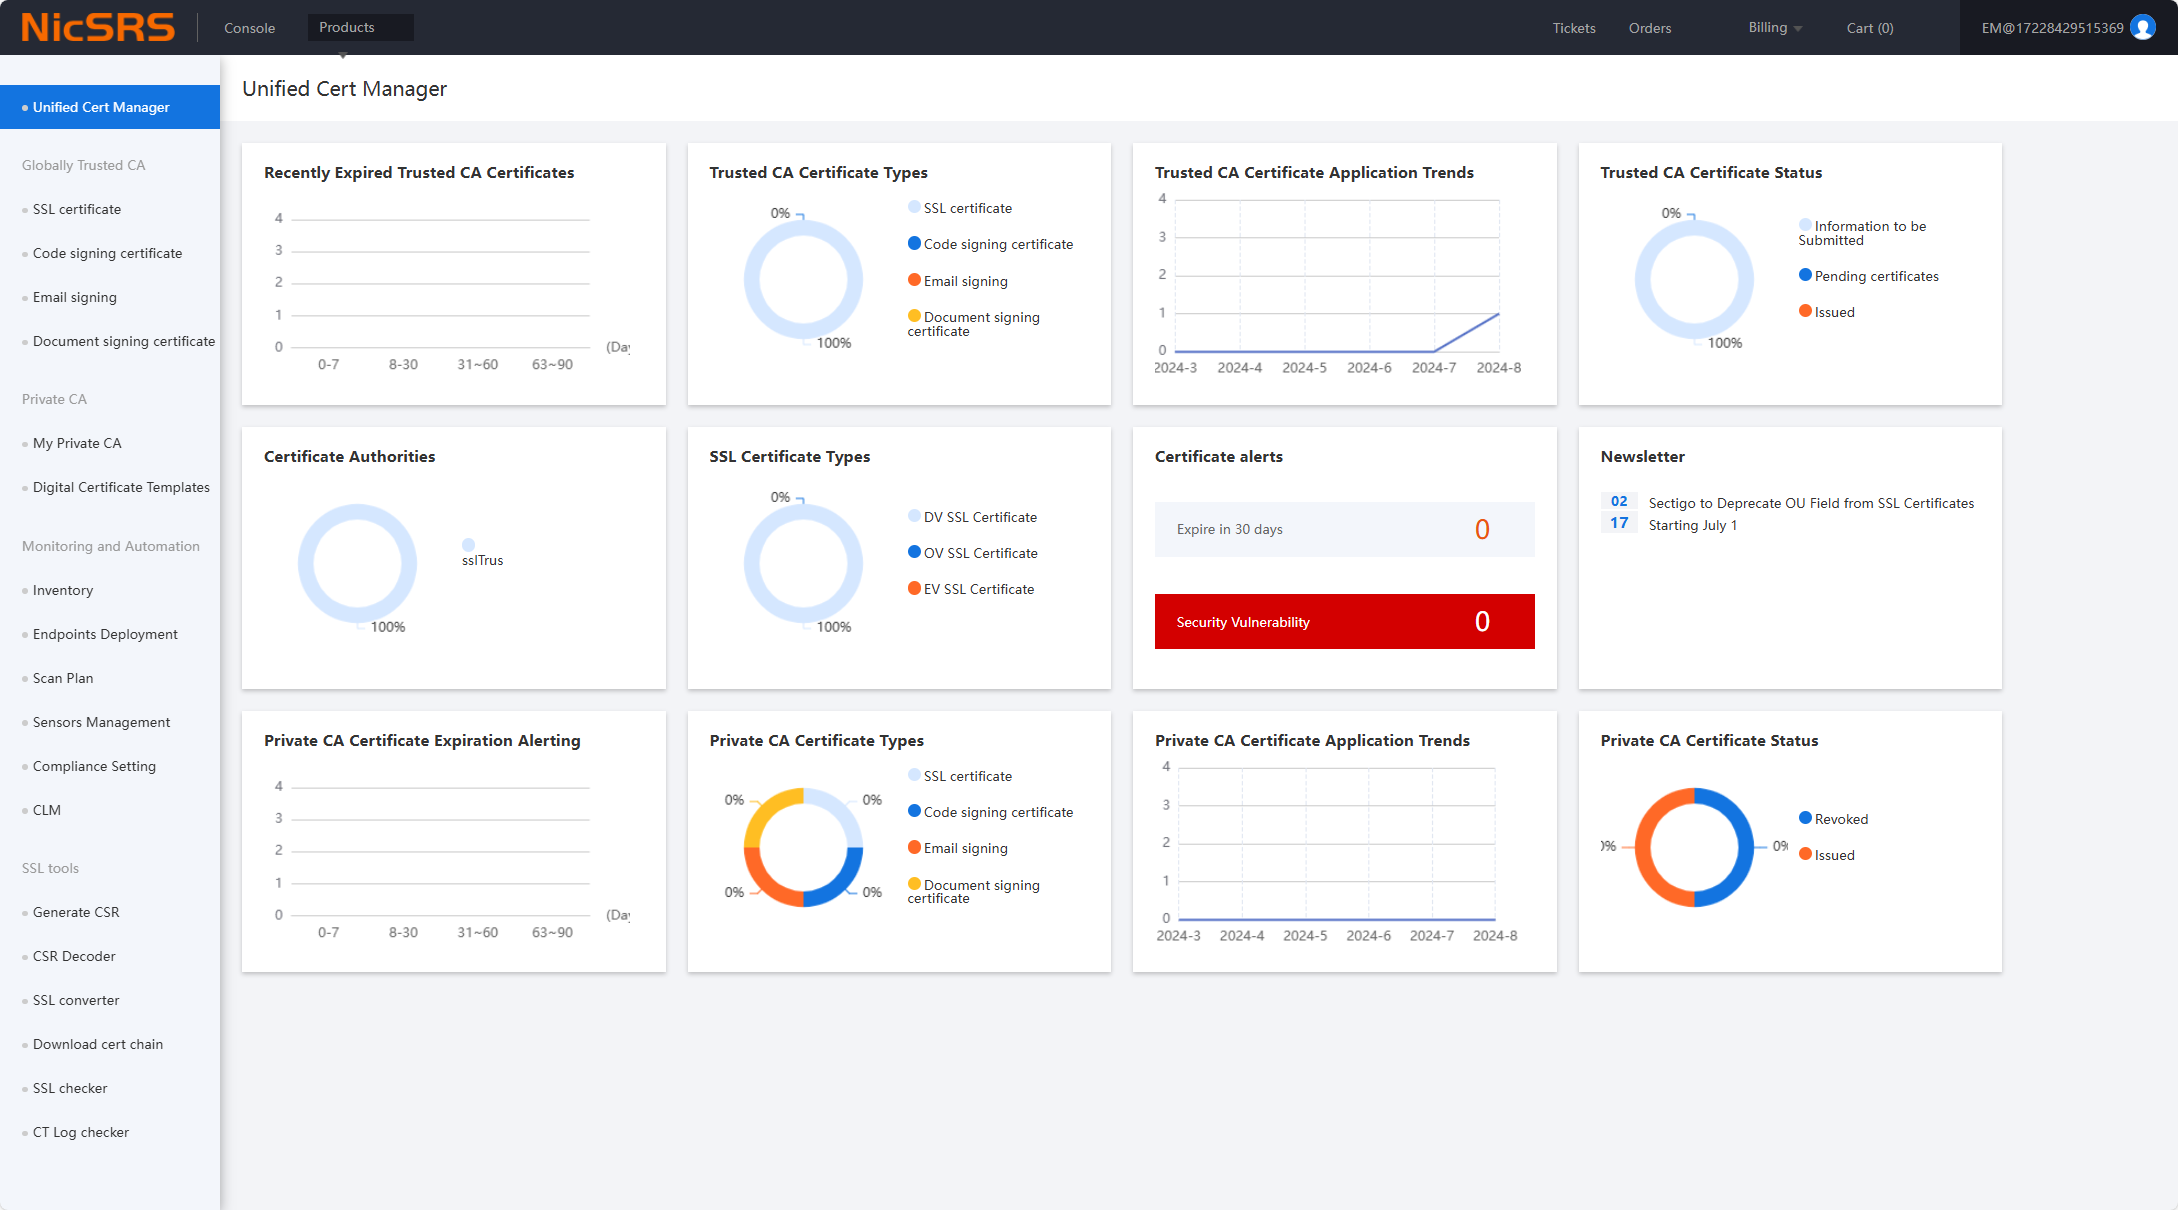
Task: Click Security Vulnerability red alert bar
Action: (x=1344, y=621)
